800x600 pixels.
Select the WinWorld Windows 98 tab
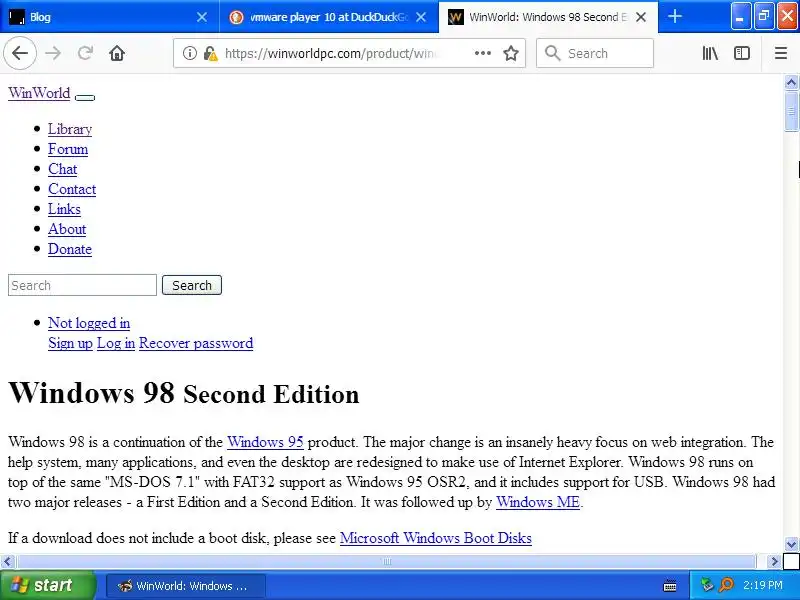coord(548,17)
